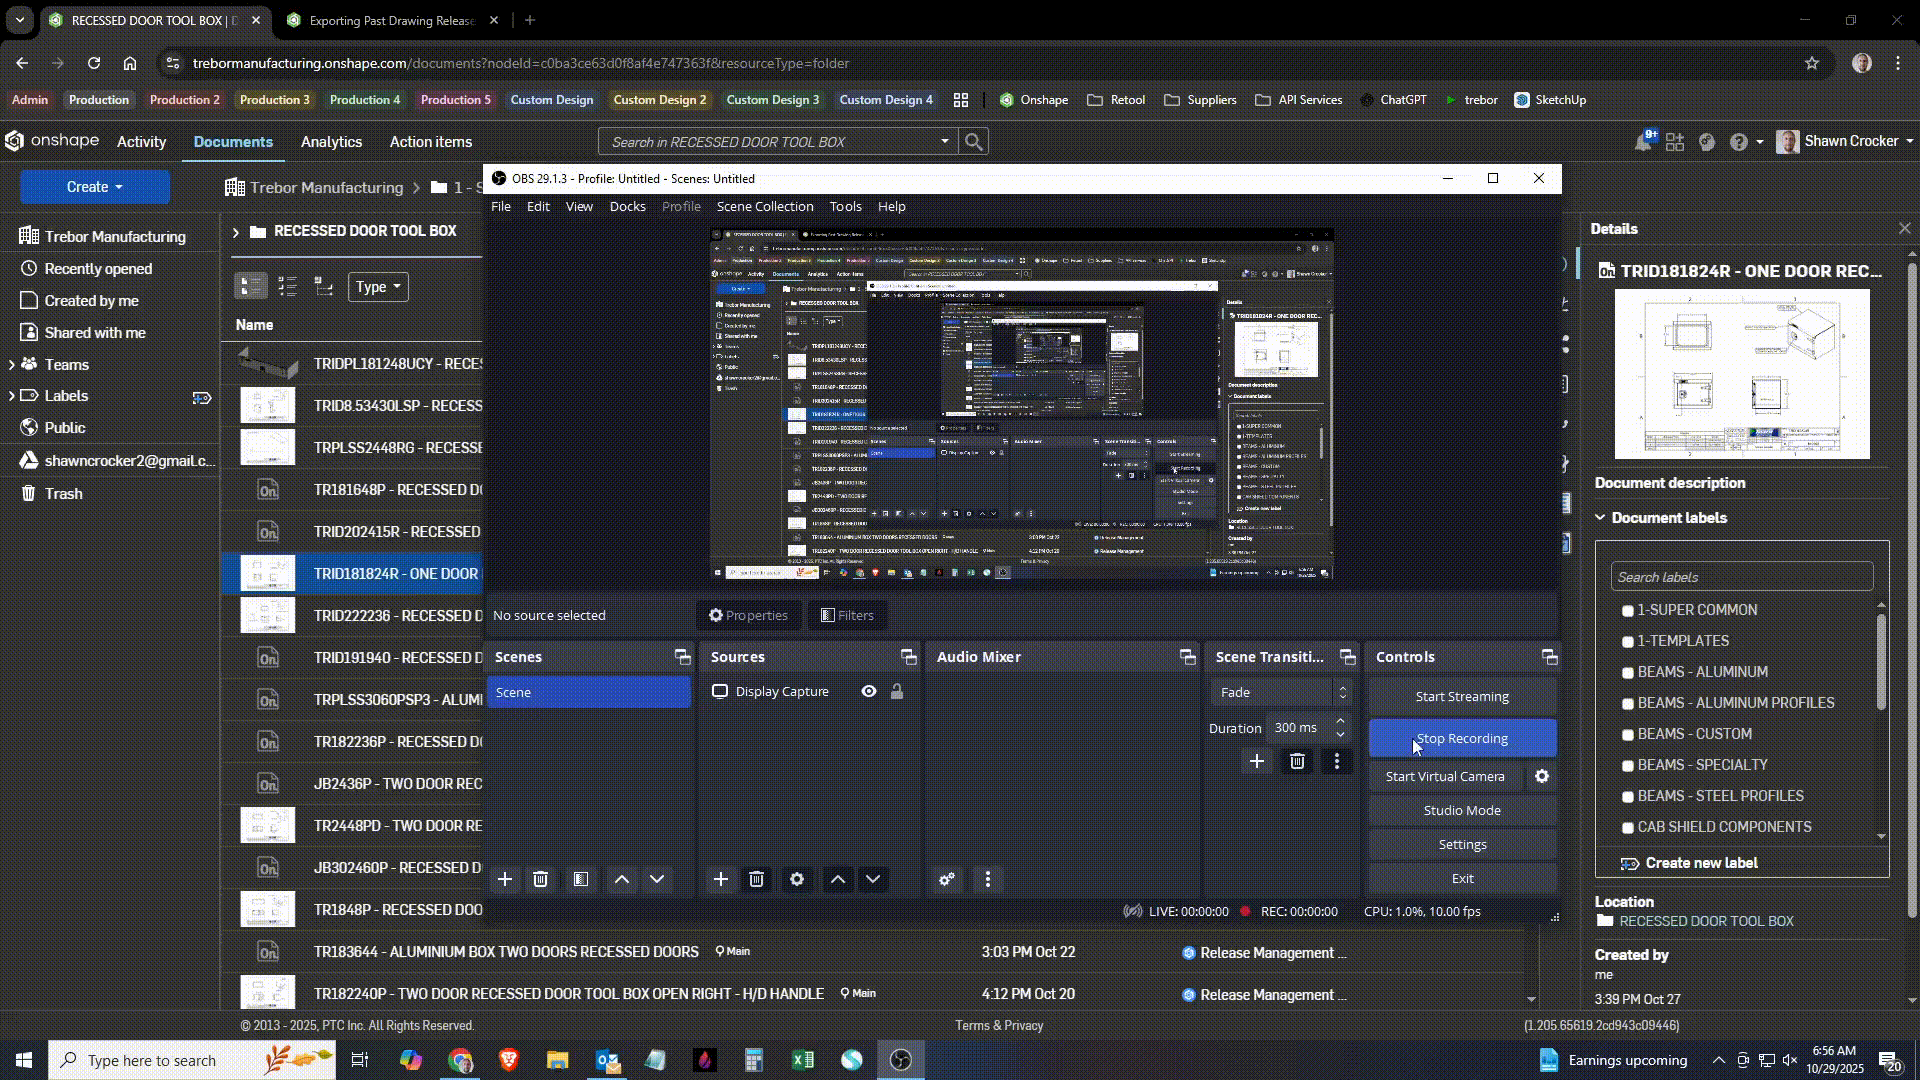The width and height of the screenshot is (1920, 1080).
Task: Open Audio Mixer advanced settings gears icon
Action: pyautogui.click(x=946, y=879)
